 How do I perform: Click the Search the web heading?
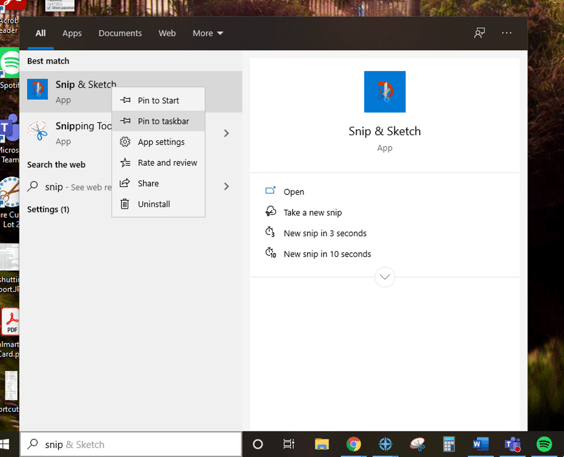[x=56, y=165]
